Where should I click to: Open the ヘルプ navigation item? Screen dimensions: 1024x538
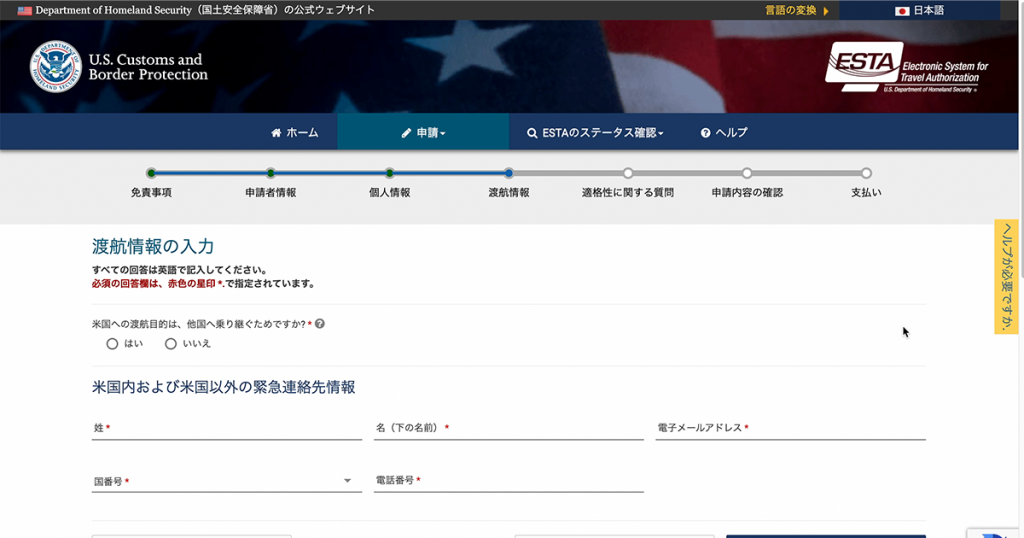pyautogui.click(x=724, y=132)
